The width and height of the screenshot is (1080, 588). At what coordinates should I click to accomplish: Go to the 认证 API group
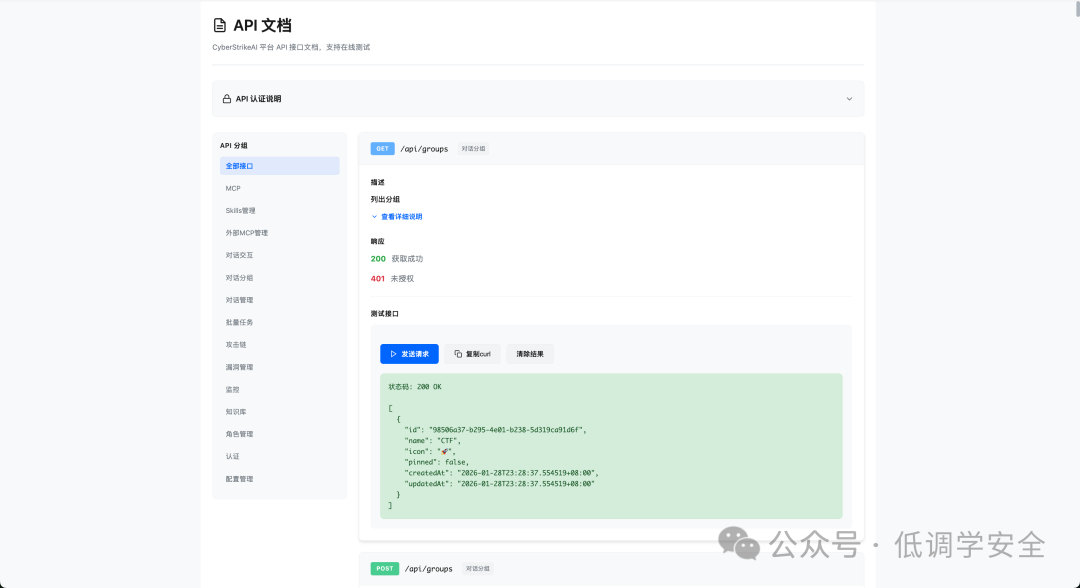280,456
